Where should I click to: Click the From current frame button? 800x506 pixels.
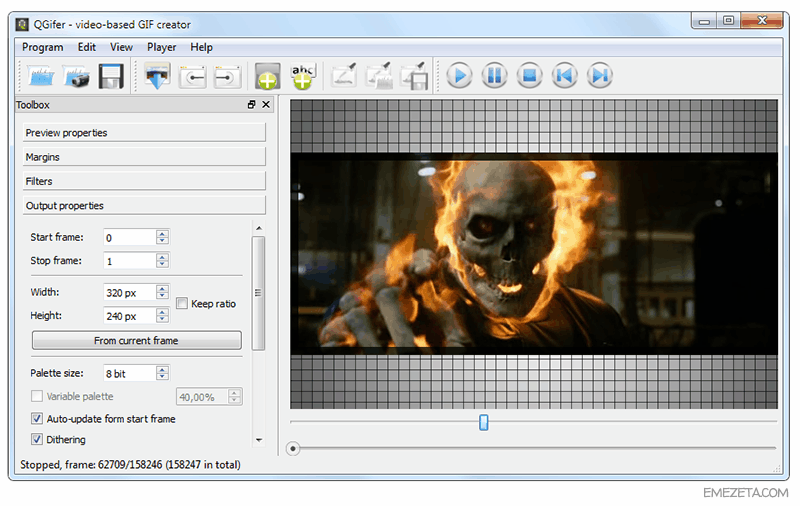pyautogui.click(x=137, y=340)
